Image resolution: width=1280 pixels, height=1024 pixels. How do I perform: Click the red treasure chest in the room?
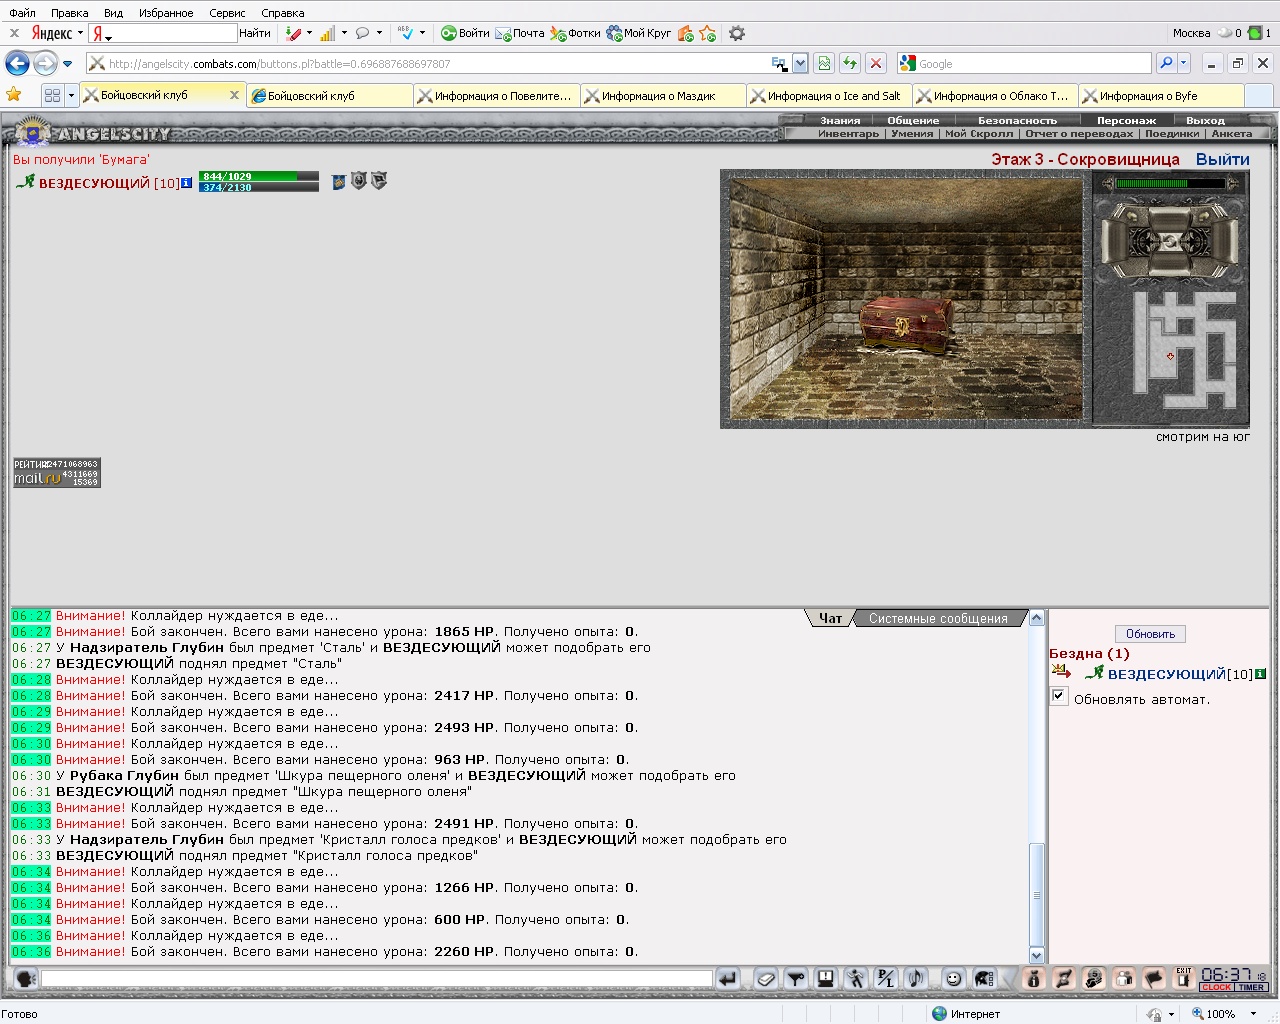click(905, 325)
